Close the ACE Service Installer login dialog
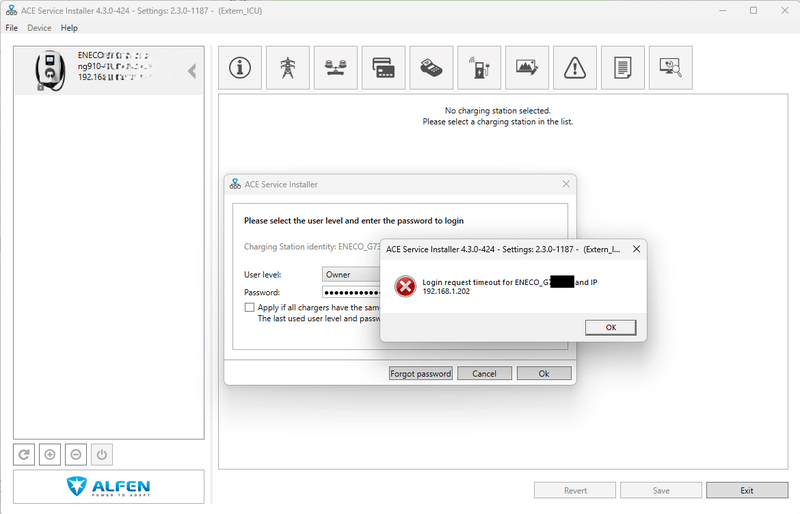Screen dimensions: 800x514 click(566, 184)
